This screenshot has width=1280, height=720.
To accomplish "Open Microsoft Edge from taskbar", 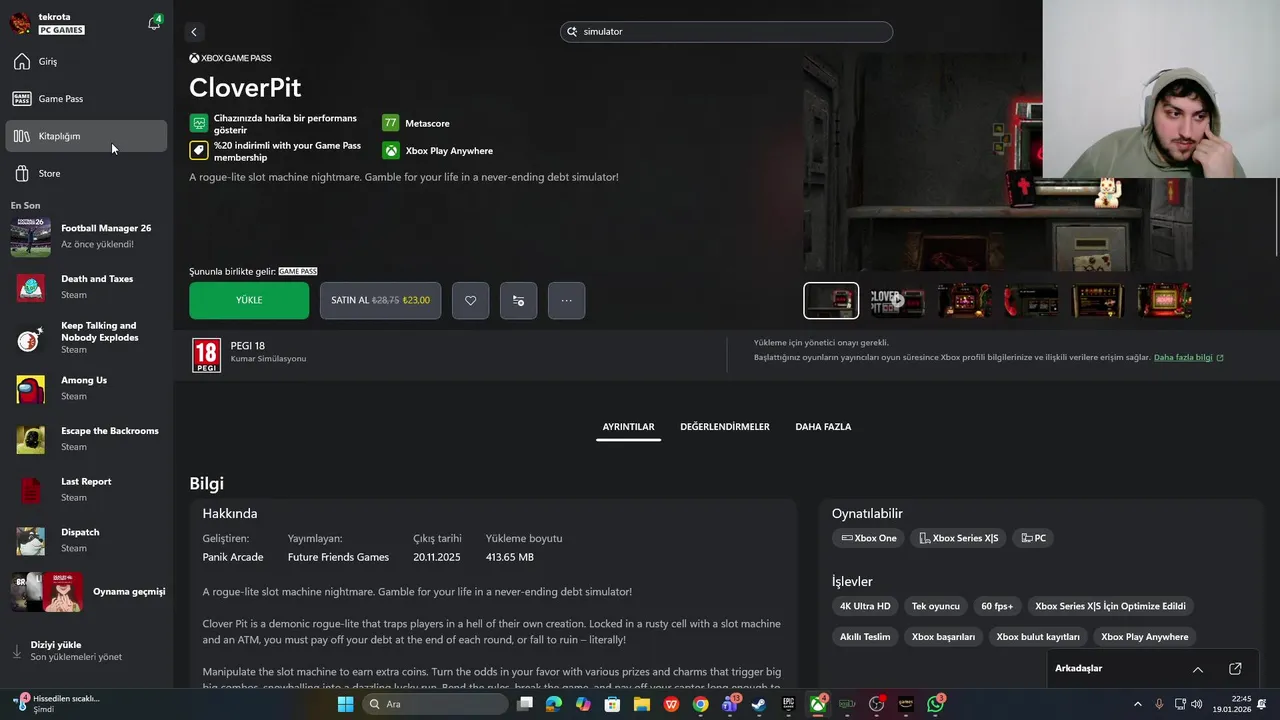I will 554,704.
